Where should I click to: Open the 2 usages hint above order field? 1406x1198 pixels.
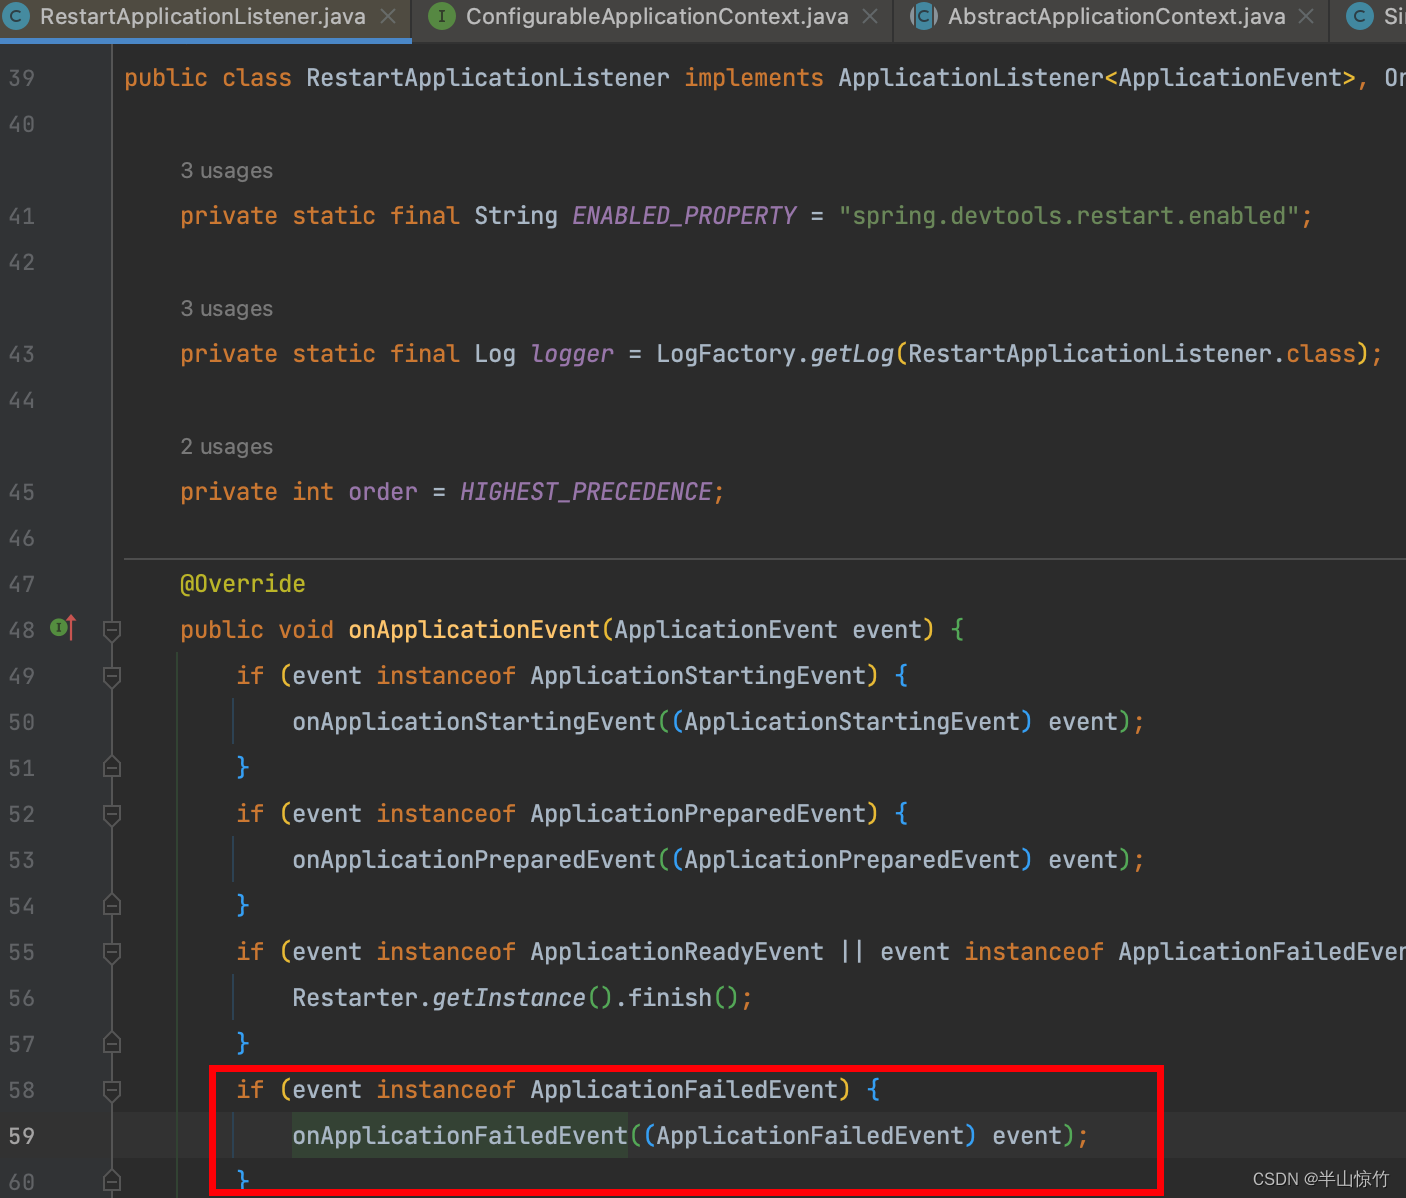click(227, 447)
